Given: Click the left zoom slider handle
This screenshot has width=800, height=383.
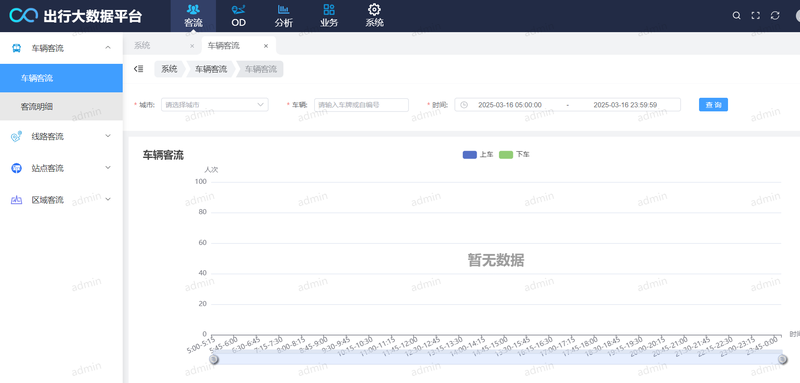Looking at the screenshot, I should tap(214, 360).
